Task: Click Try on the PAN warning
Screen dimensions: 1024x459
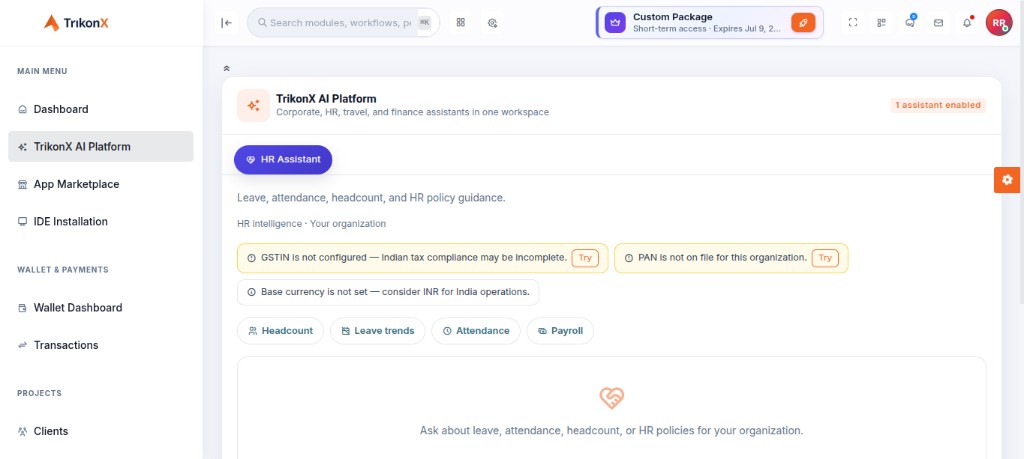Action: point(825,258)
